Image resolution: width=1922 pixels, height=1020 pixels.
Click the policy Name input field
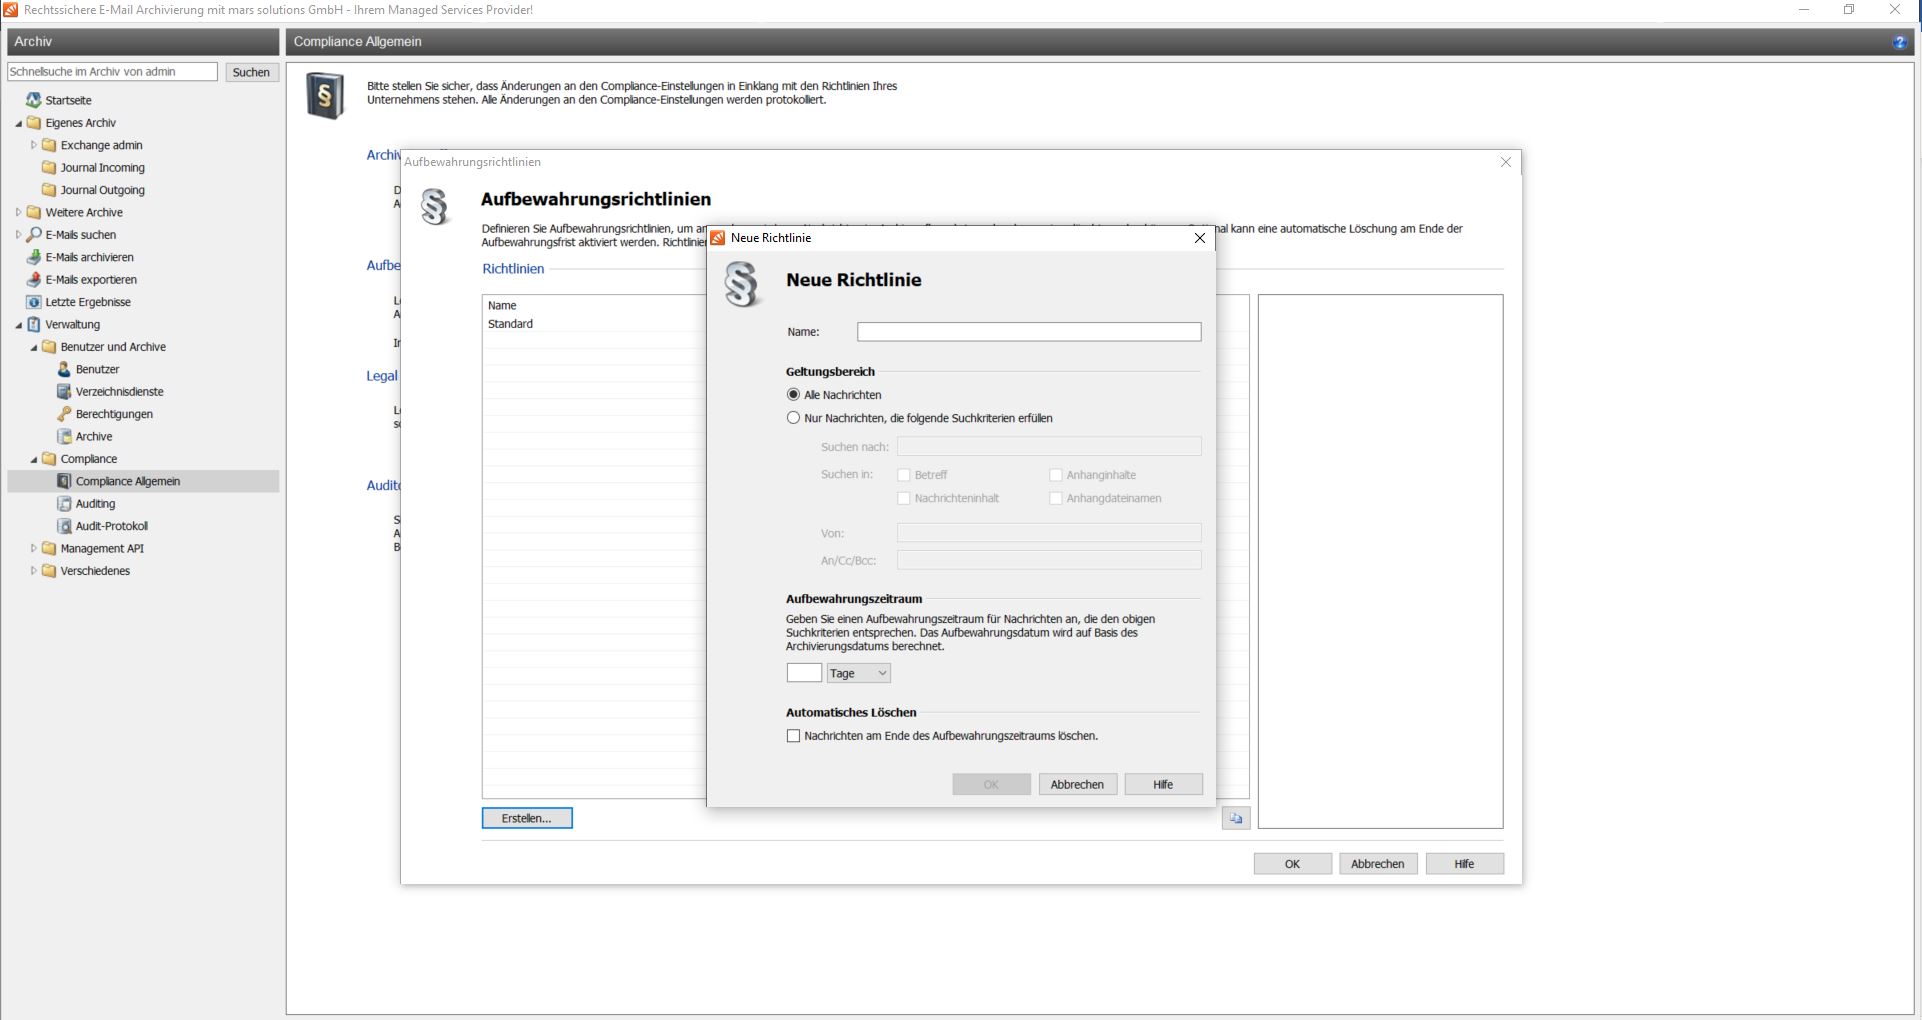1028,332
